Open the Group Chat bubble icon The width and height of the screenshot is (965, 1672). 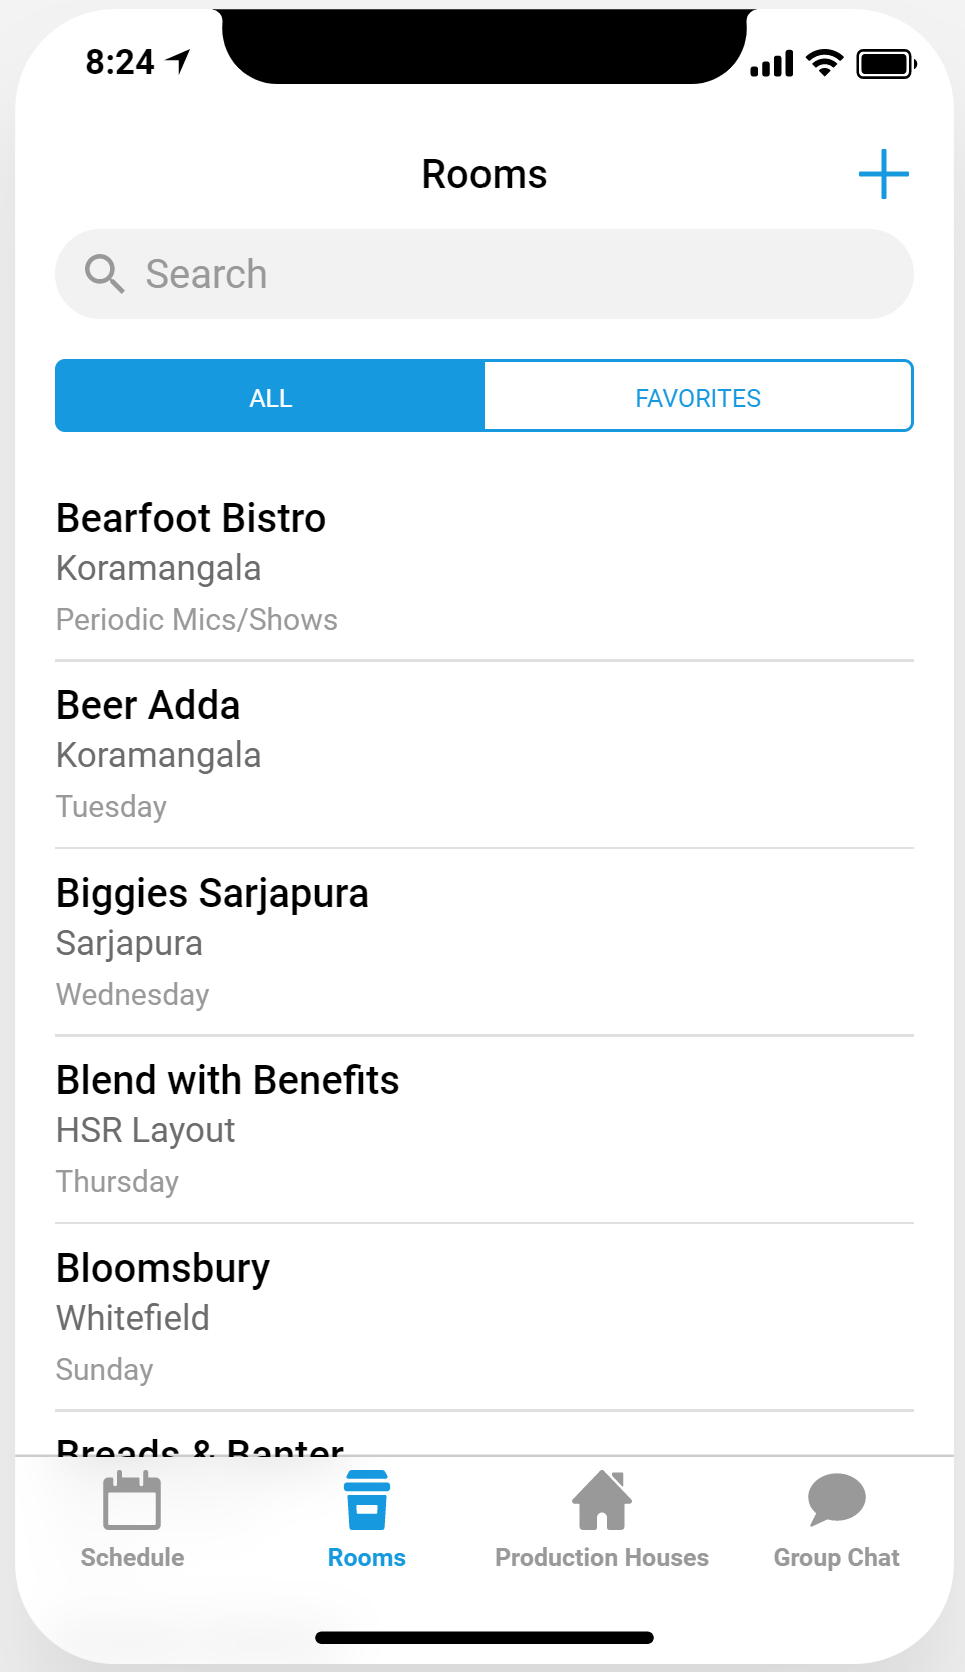tap(836, 1499)
